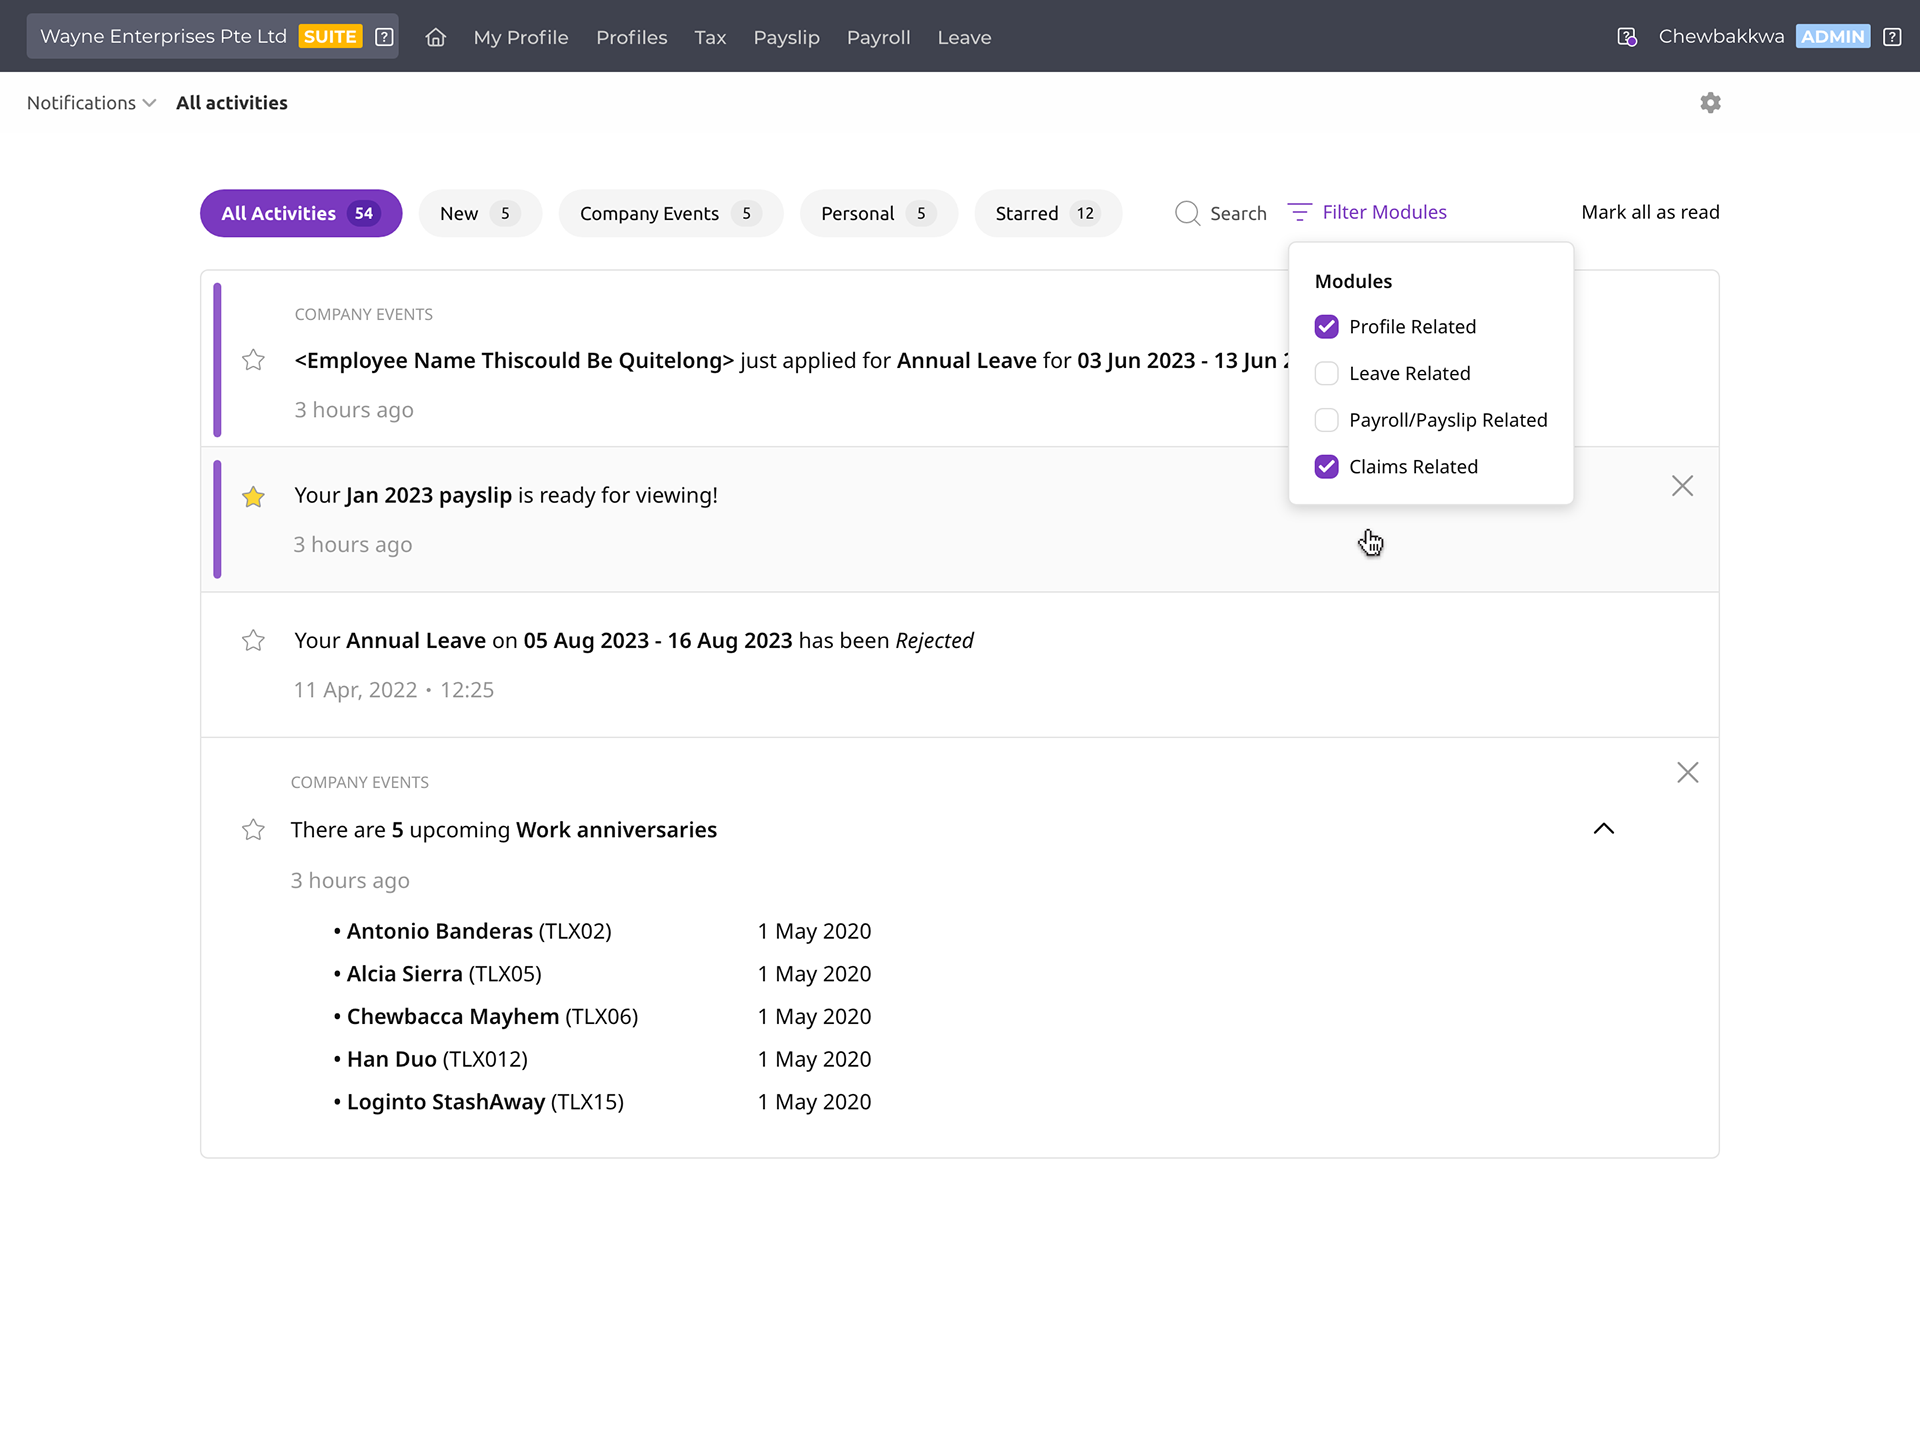
Task: Toggle the Filter Modules dropdown
Action: tap(1367, 212)
